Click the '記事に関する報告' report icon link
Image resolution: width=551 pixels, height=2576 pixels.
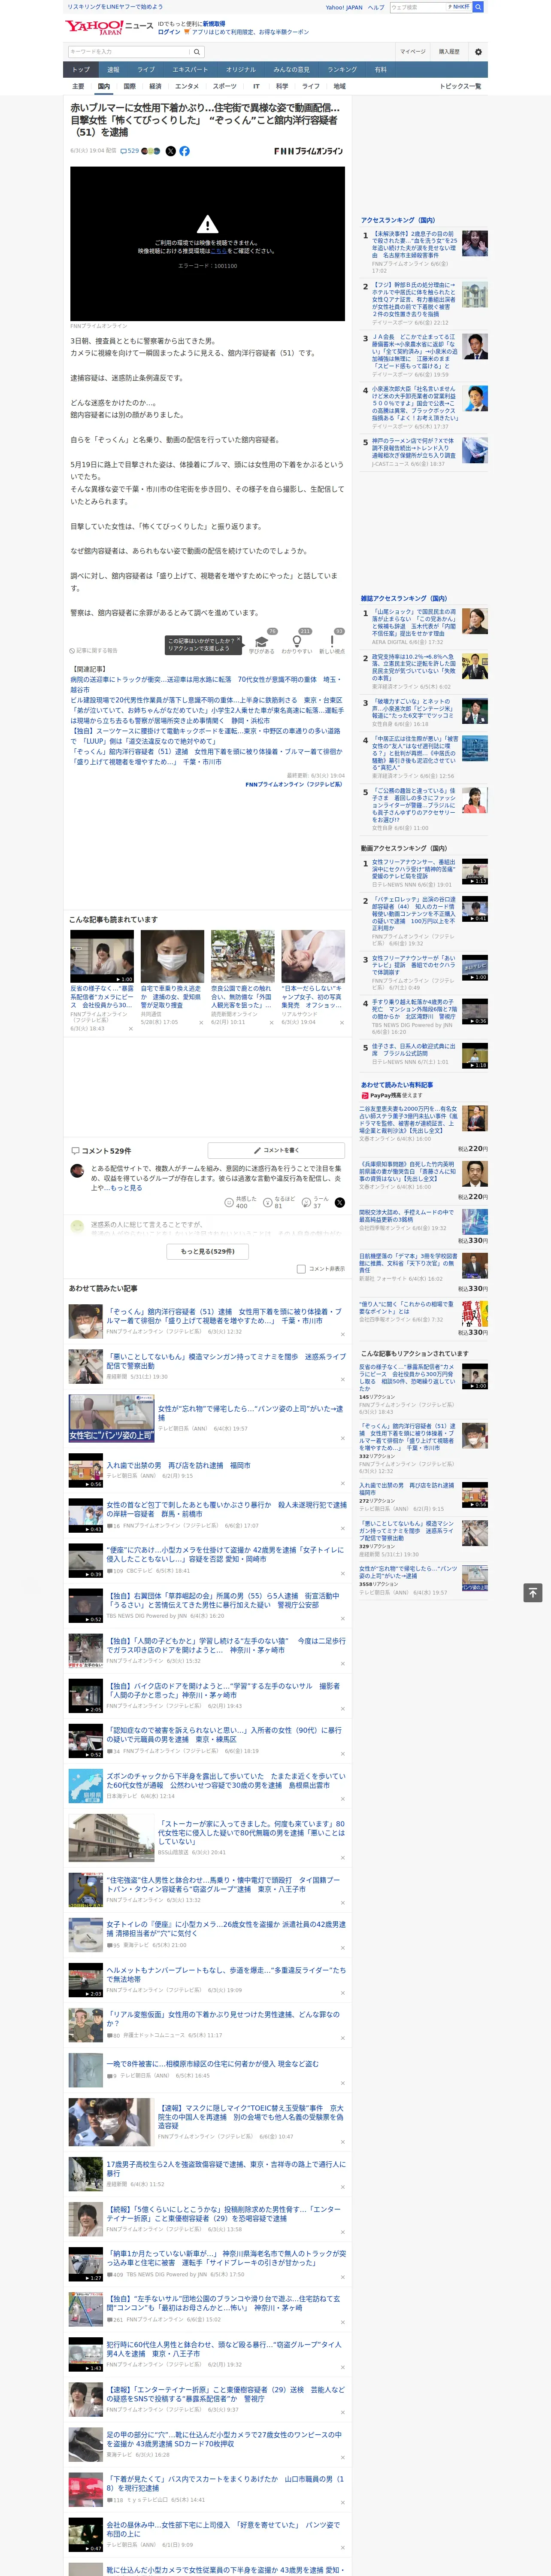pyautogui.click(x=93, y=651)
